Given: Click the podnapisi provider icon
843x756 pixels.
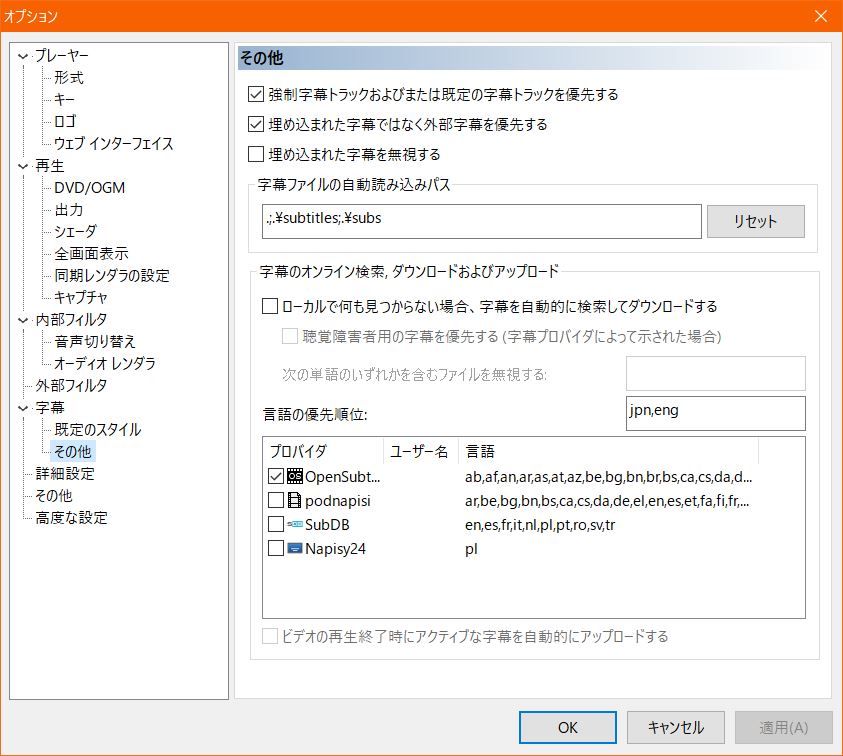Looking at the screenshot, I should (295, 501).
